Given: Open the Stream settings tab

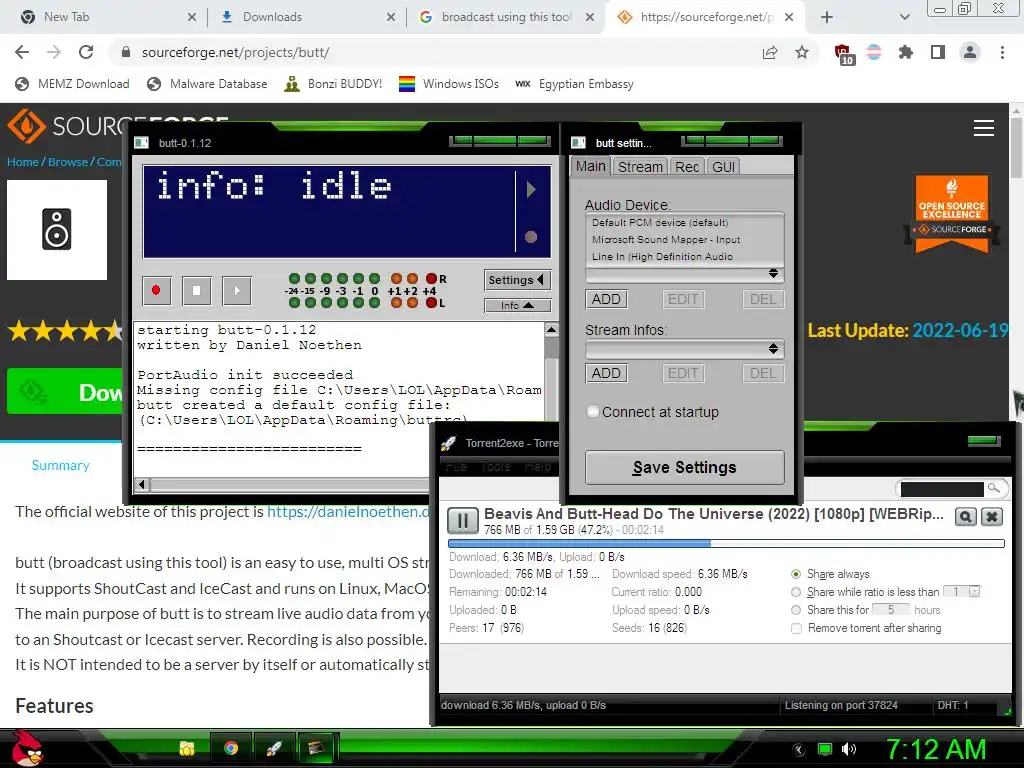Looking at the screenshot, I should click(640, 167).
